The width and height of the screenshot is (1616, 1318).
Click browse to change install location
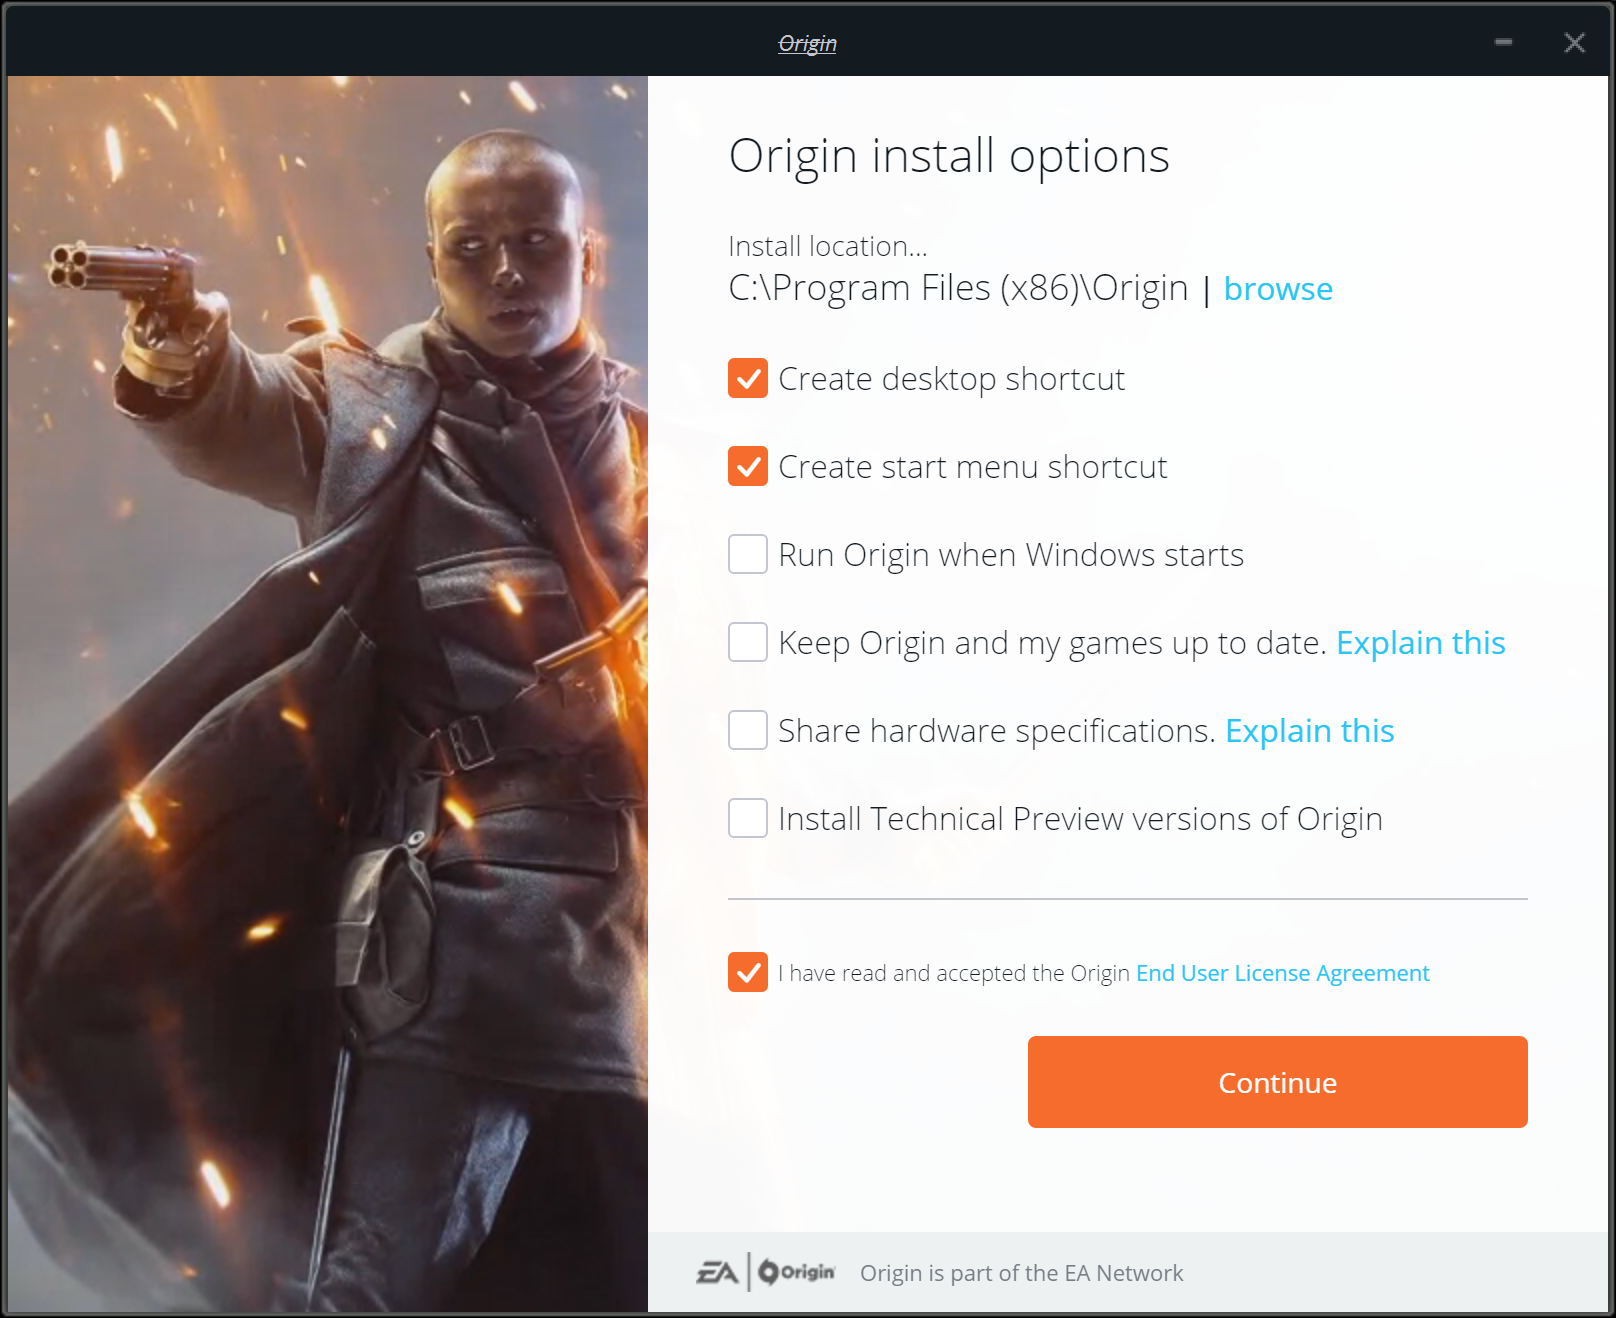click(1277, 289)
